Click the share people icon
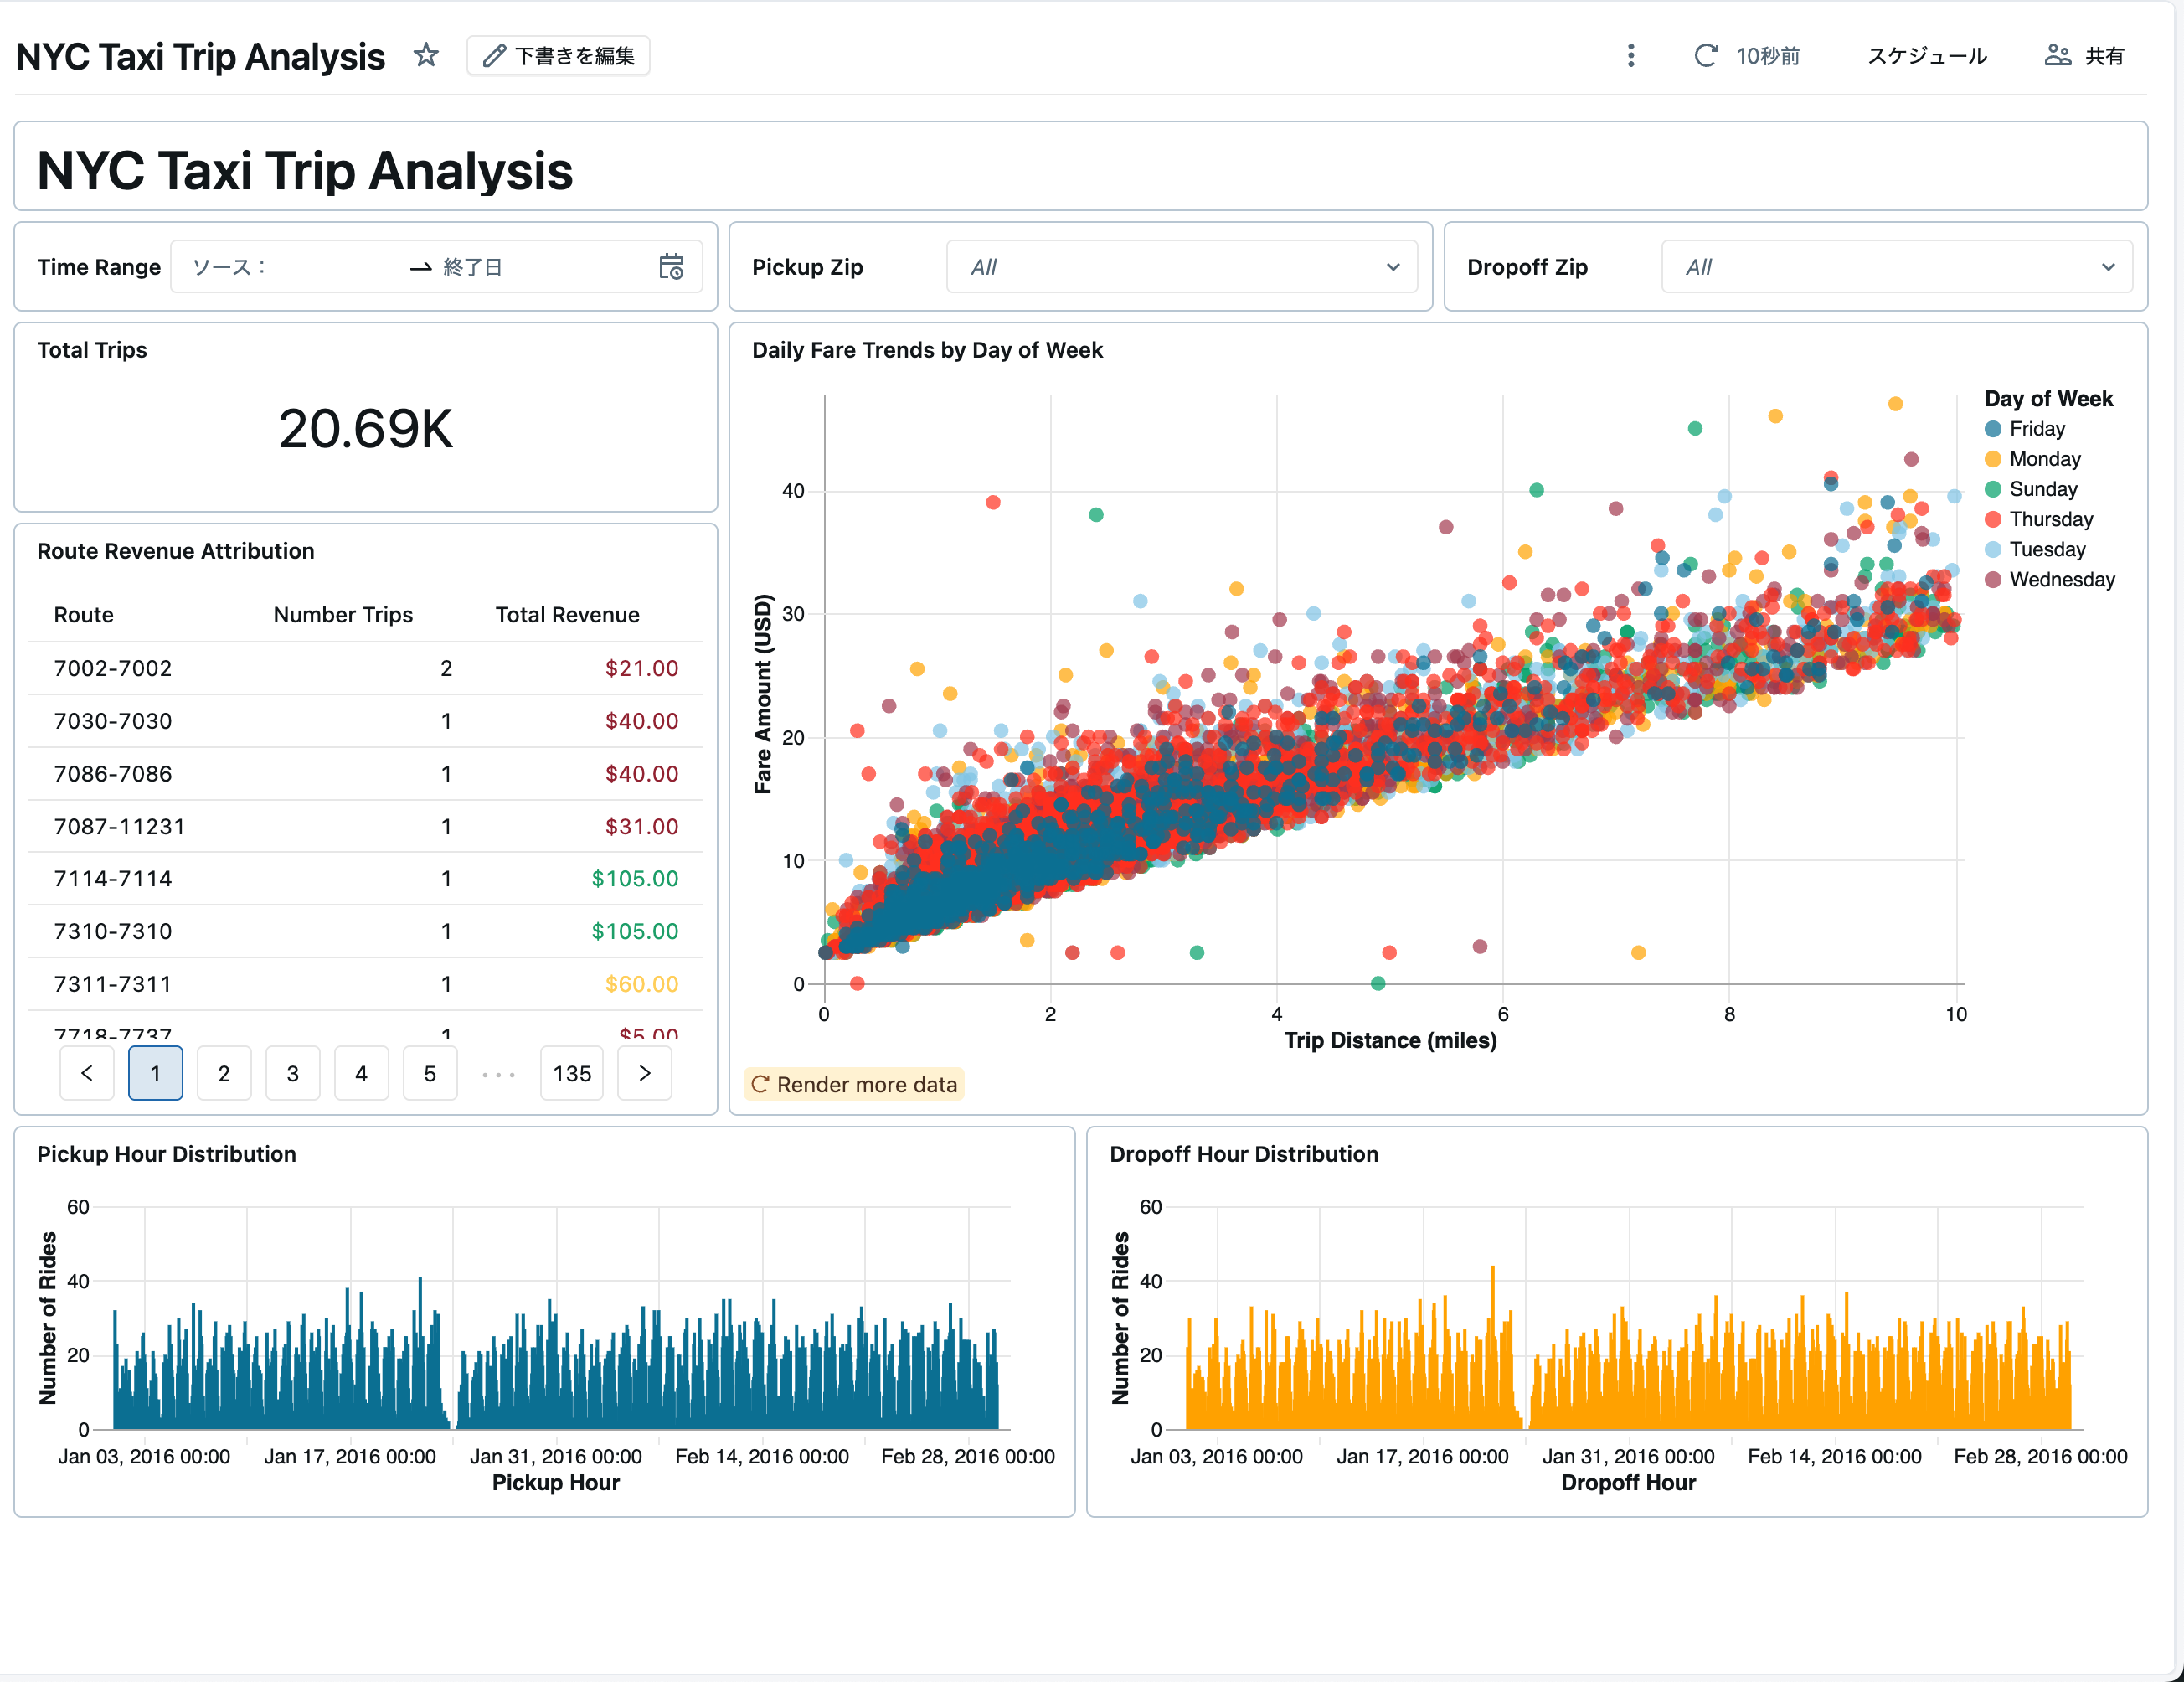This screenshot has height=1682, width=2184. pos(2057,56)
